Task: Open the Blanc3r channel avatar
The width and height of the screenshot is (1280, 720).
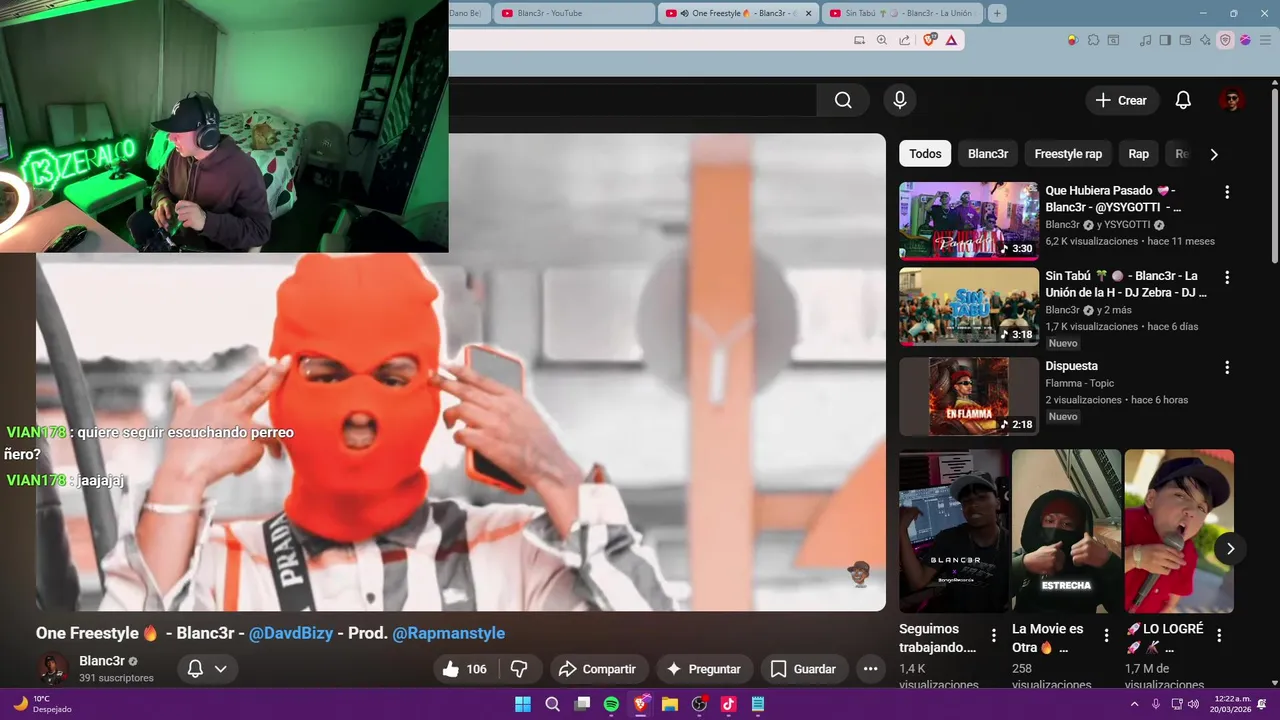Action: pos(53,669)
